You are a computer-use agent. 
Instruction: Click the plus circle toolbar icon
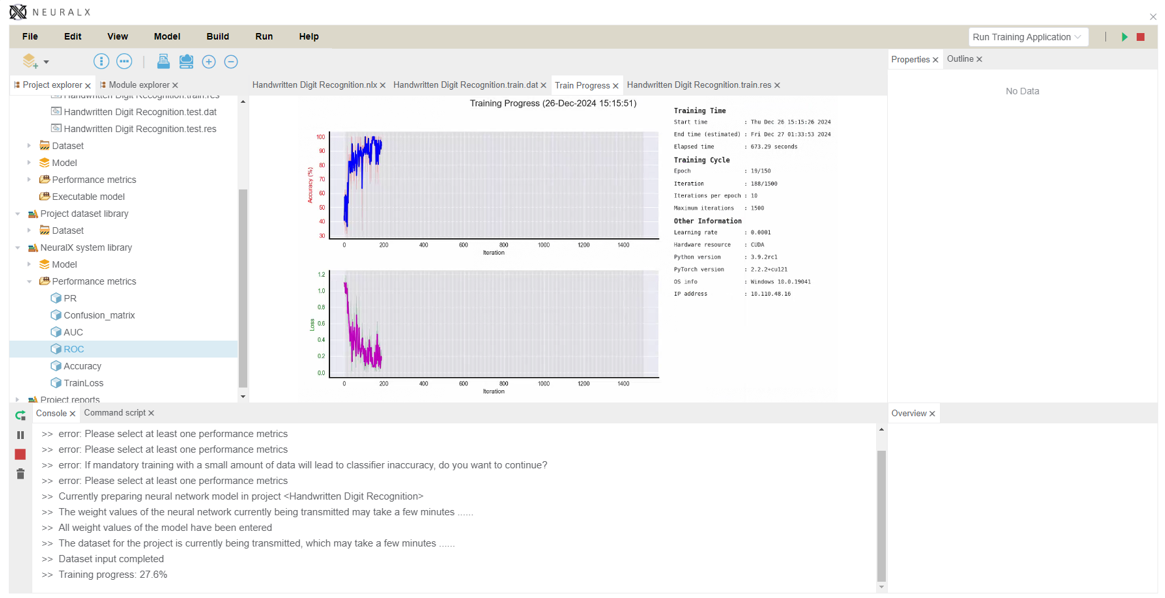(x=209, y=62)
